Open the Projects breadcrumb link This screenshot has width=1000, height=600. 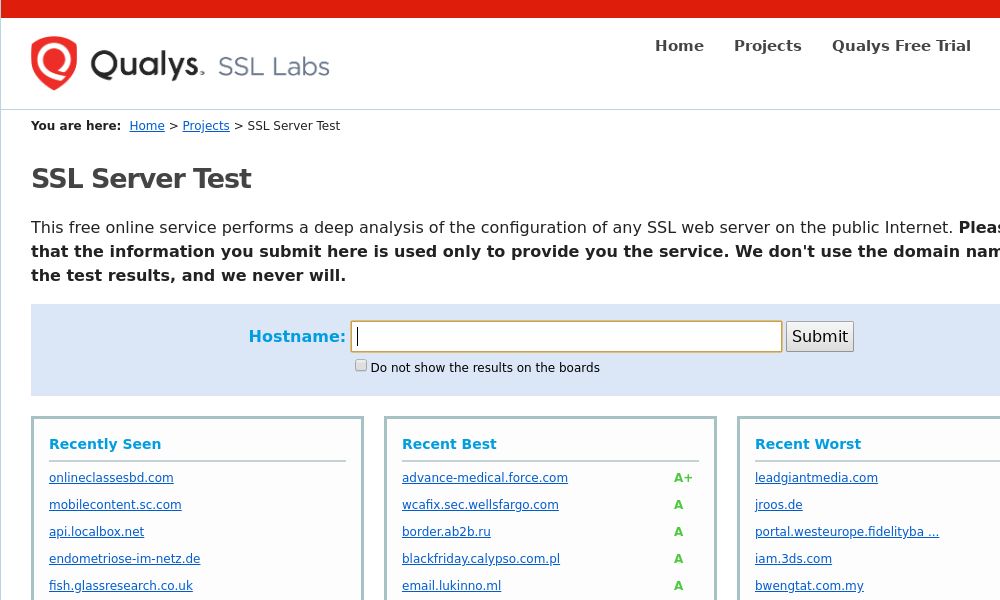point(206,126)
